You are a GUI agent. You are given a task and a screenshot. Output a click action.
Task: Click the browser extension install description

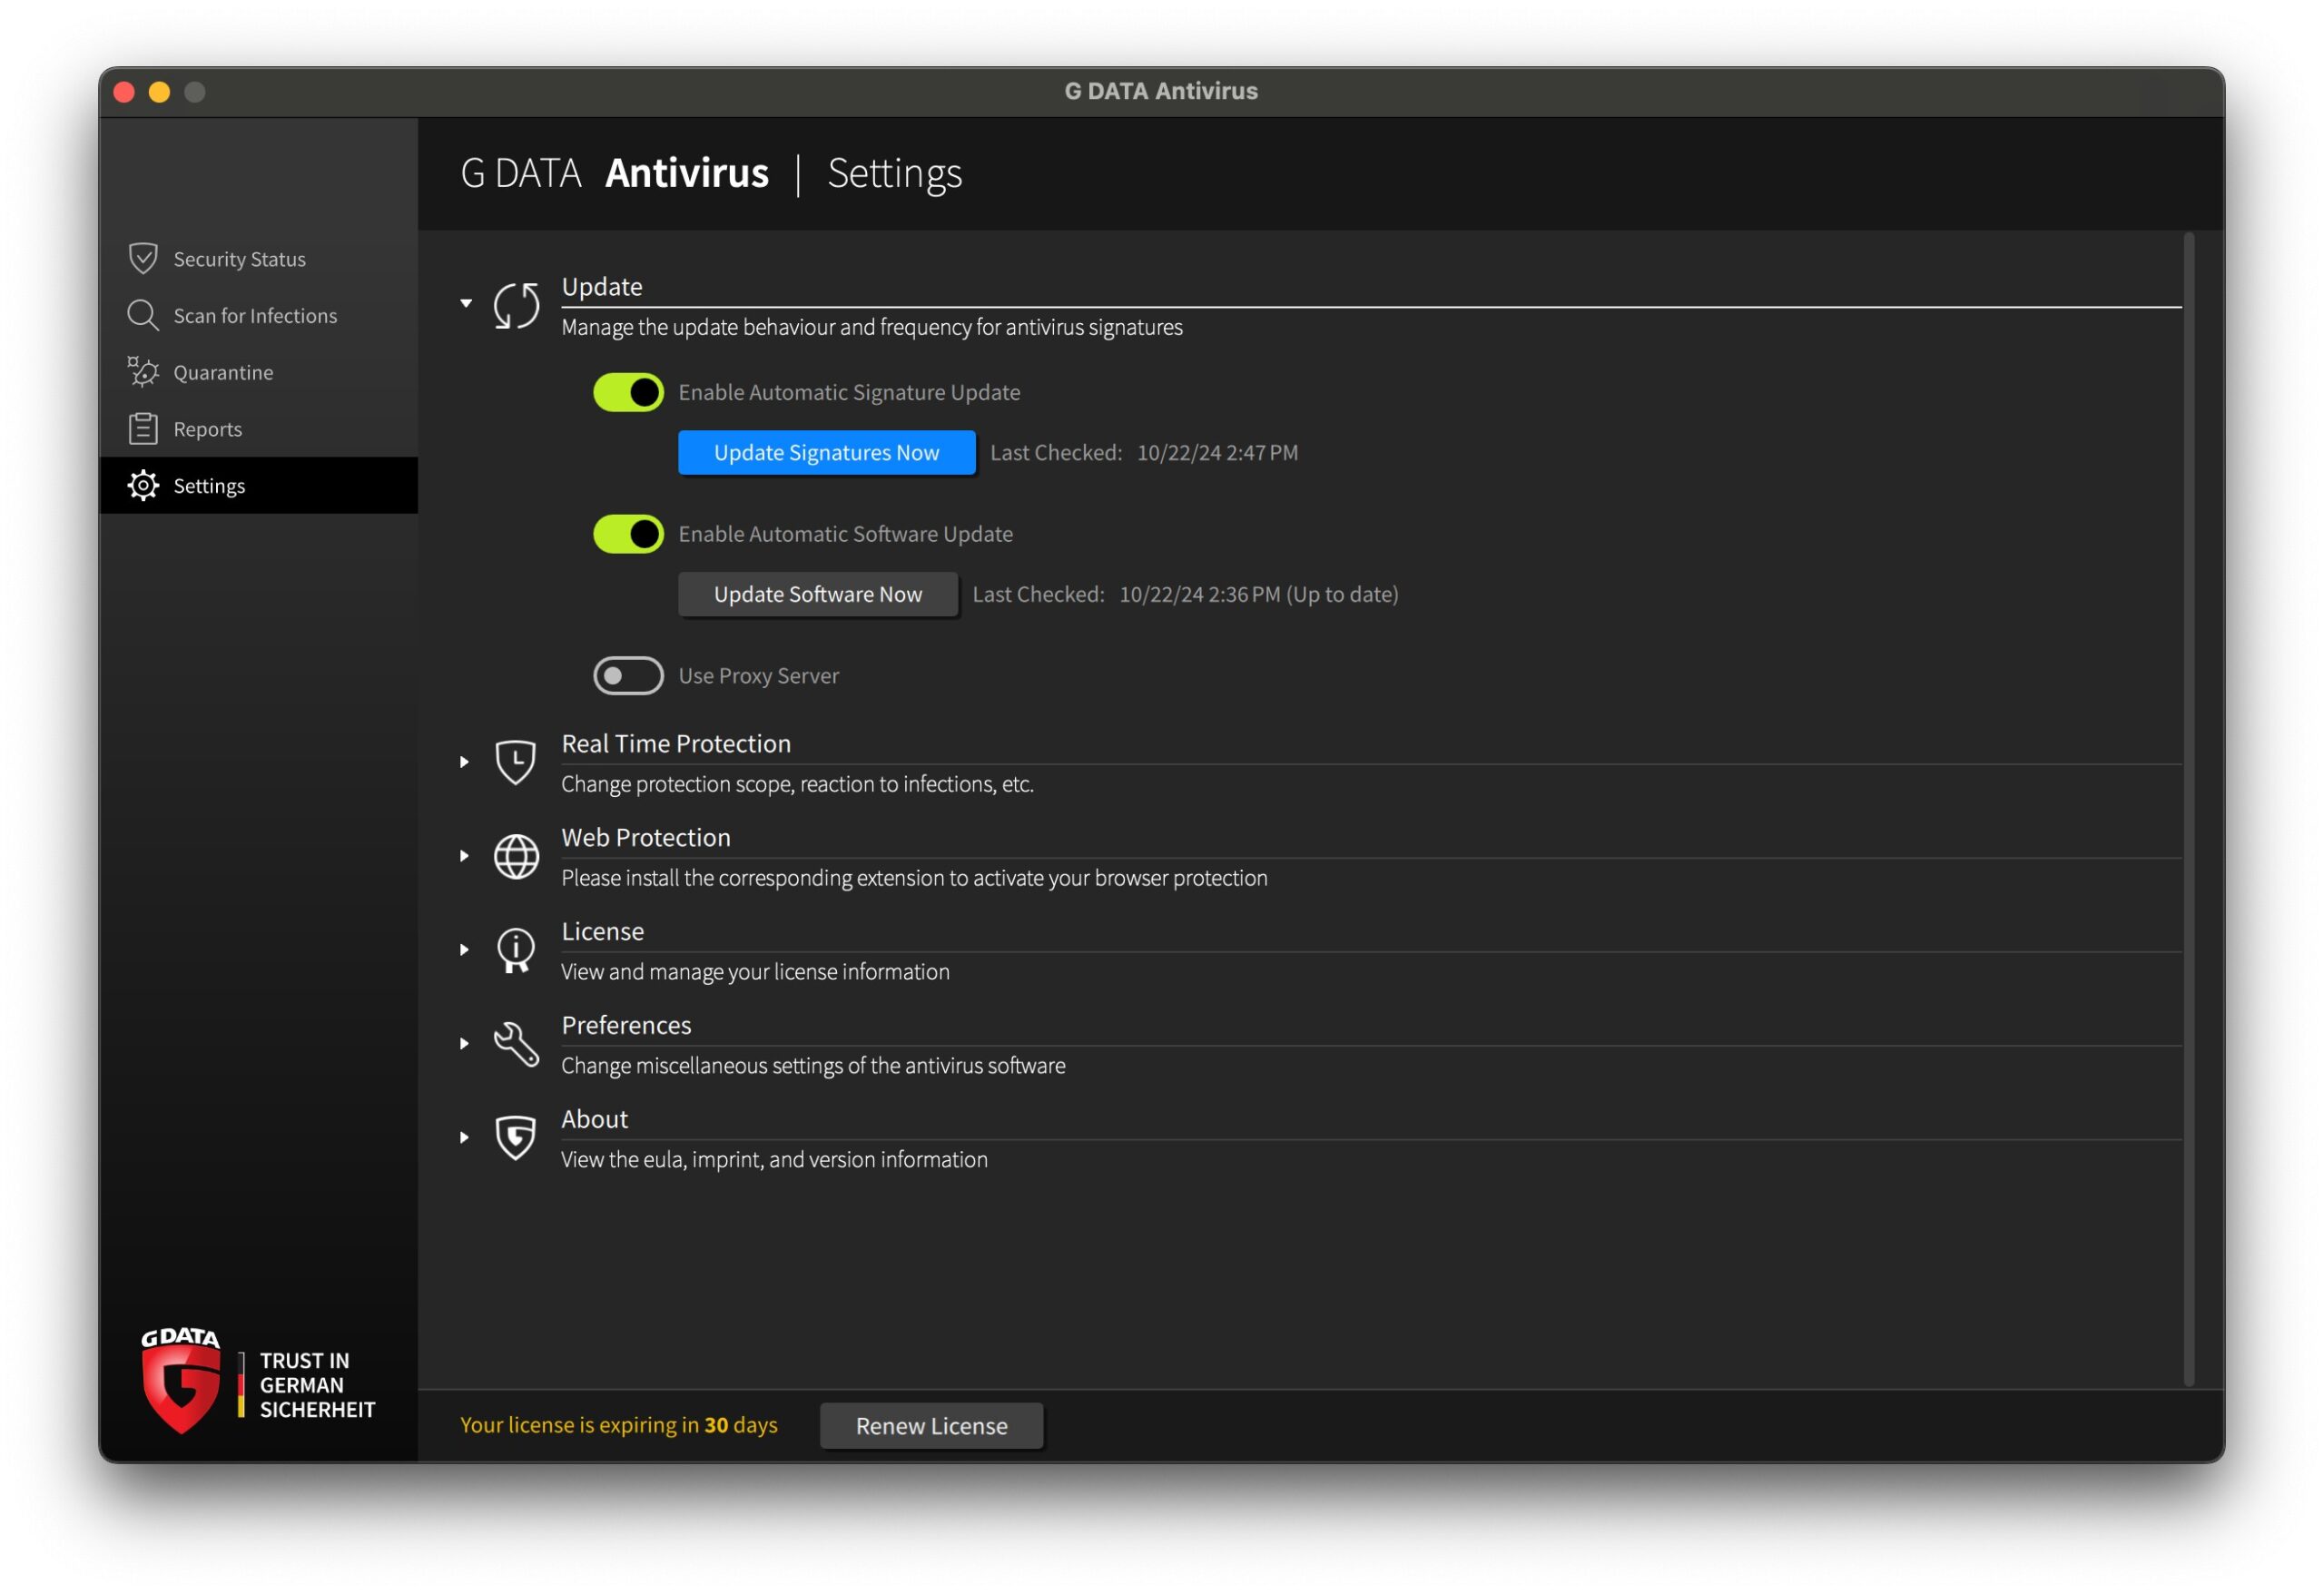(x=914, y=878)
